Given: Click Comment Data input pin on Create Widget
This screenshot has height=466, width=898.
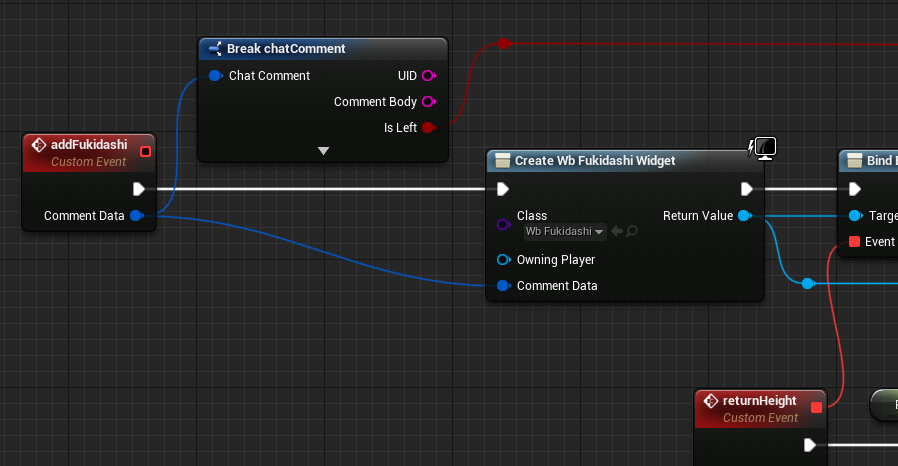Looking at the screenshot, I should [503, 285].
